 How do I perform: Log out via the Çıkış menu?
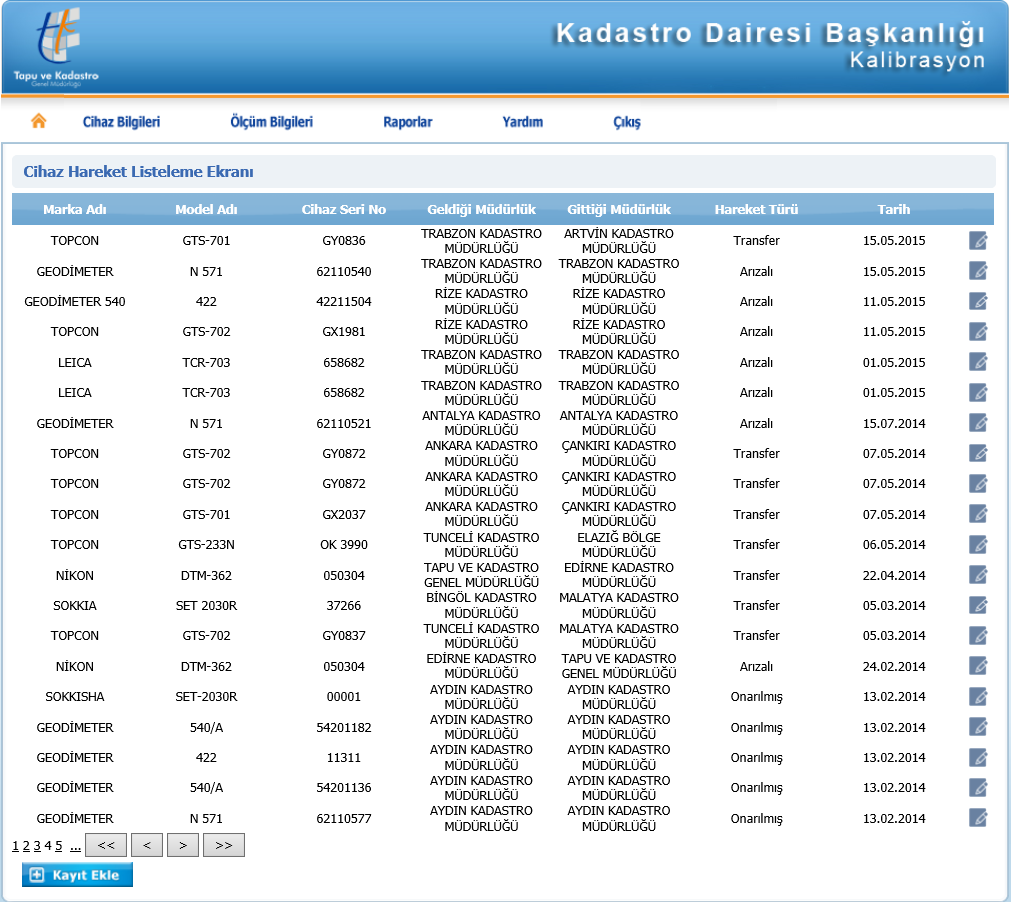click(626, 122)
